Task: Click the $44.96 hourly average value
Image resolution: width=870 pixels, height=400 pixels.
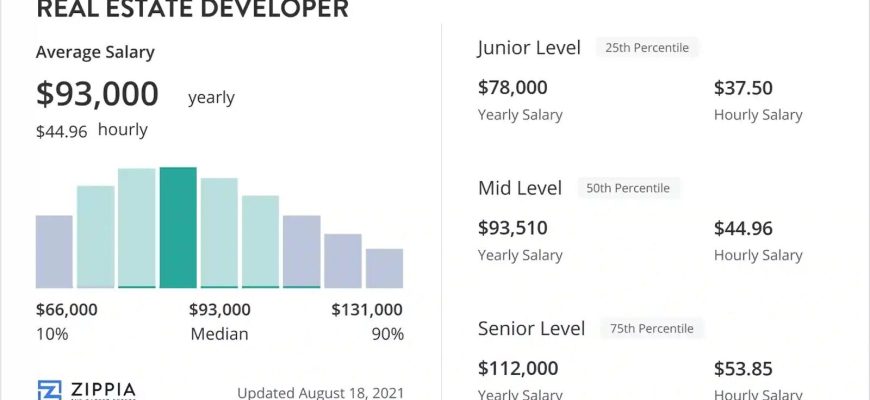Action: (x=62, y=131)
